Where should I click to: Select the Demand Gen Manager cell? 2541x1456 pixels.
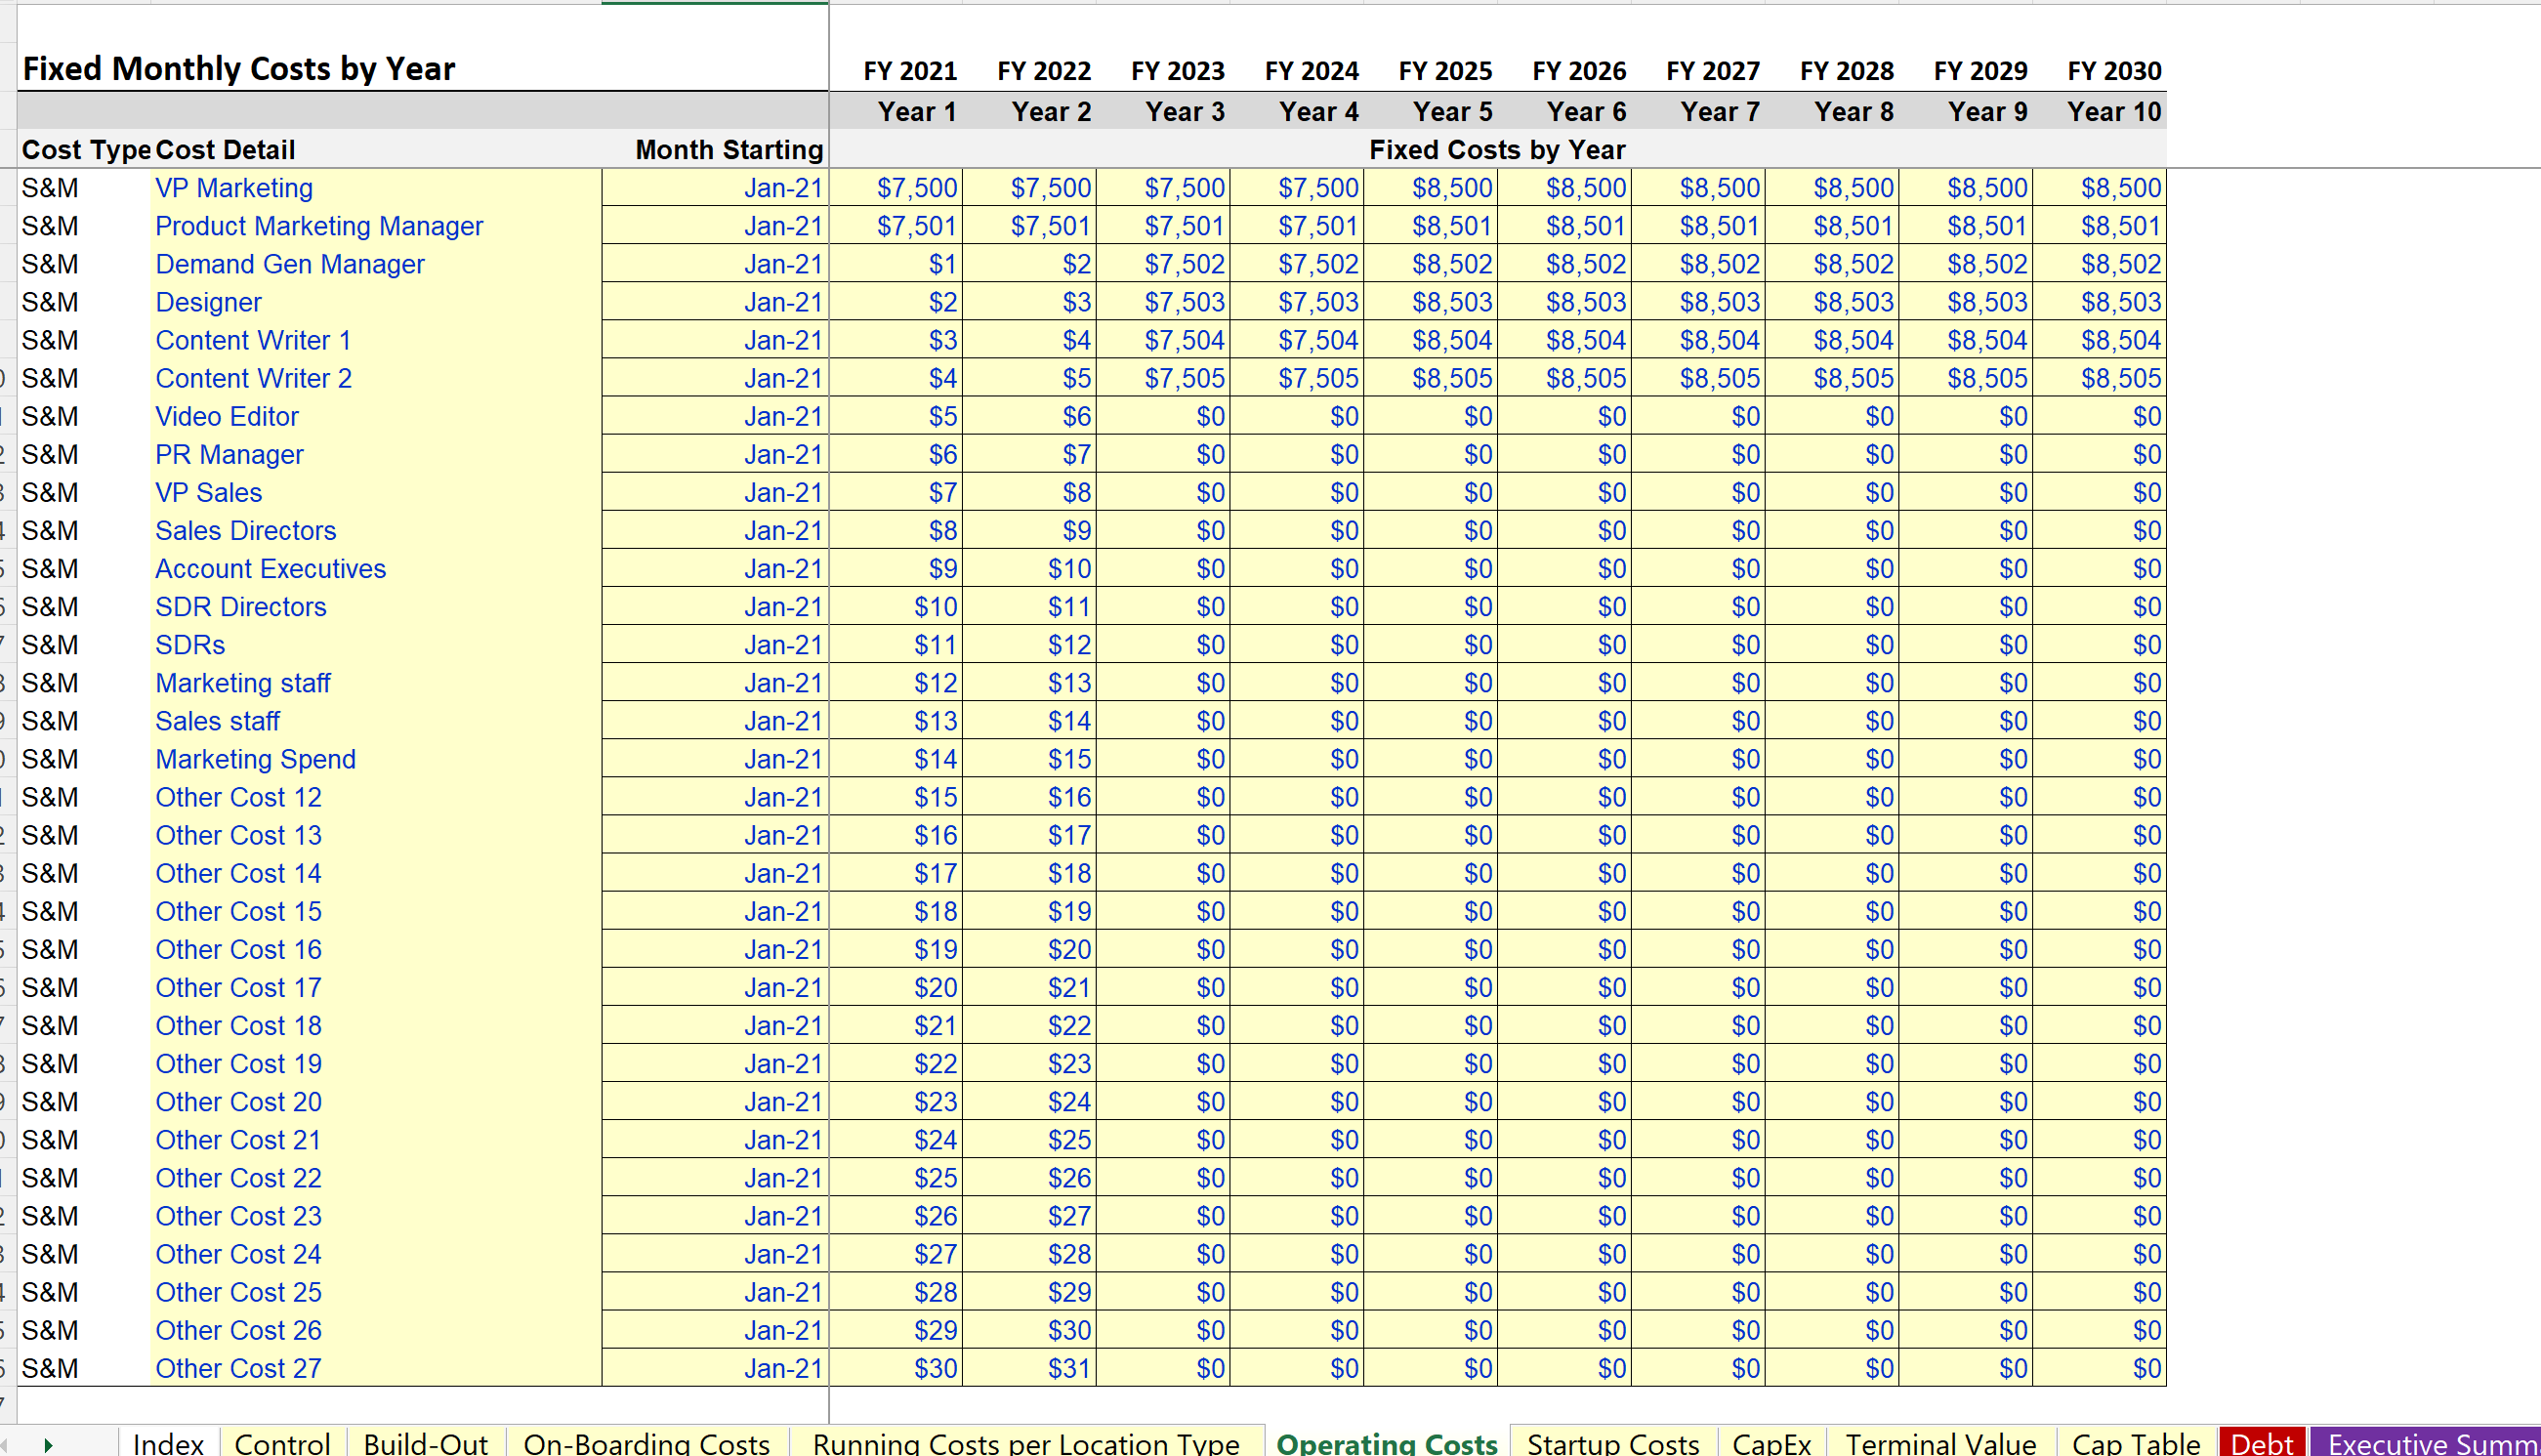pos(376,264)
